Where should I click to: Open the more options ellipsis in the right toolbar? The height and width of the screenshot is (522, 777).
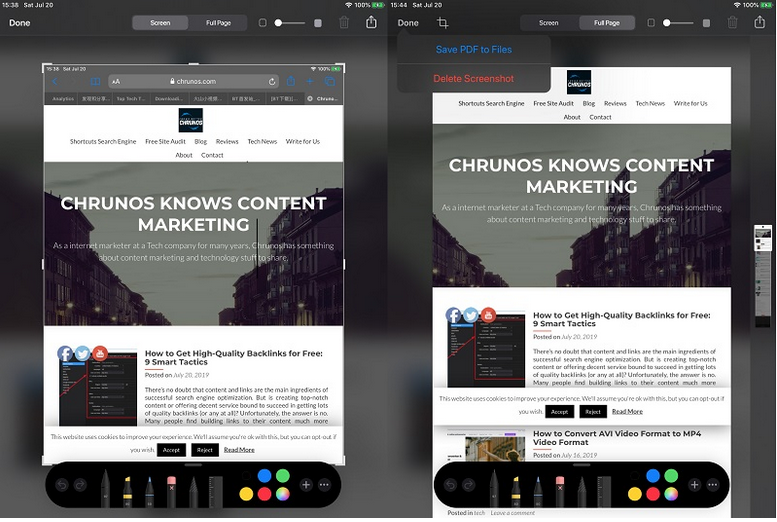pos(713,484)
